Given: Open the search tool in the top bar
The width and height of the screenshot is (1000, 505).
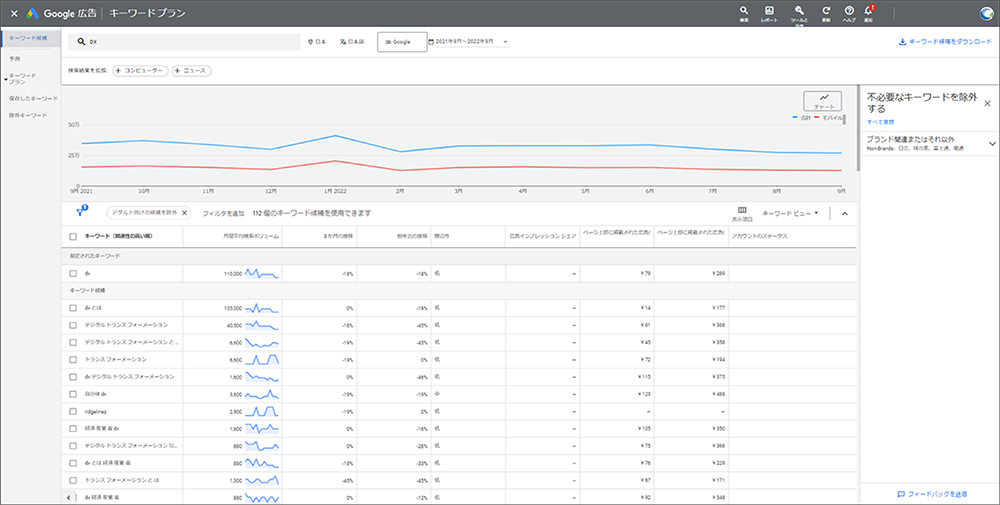Looking at the screenshot, I should [x=744, y=13].
